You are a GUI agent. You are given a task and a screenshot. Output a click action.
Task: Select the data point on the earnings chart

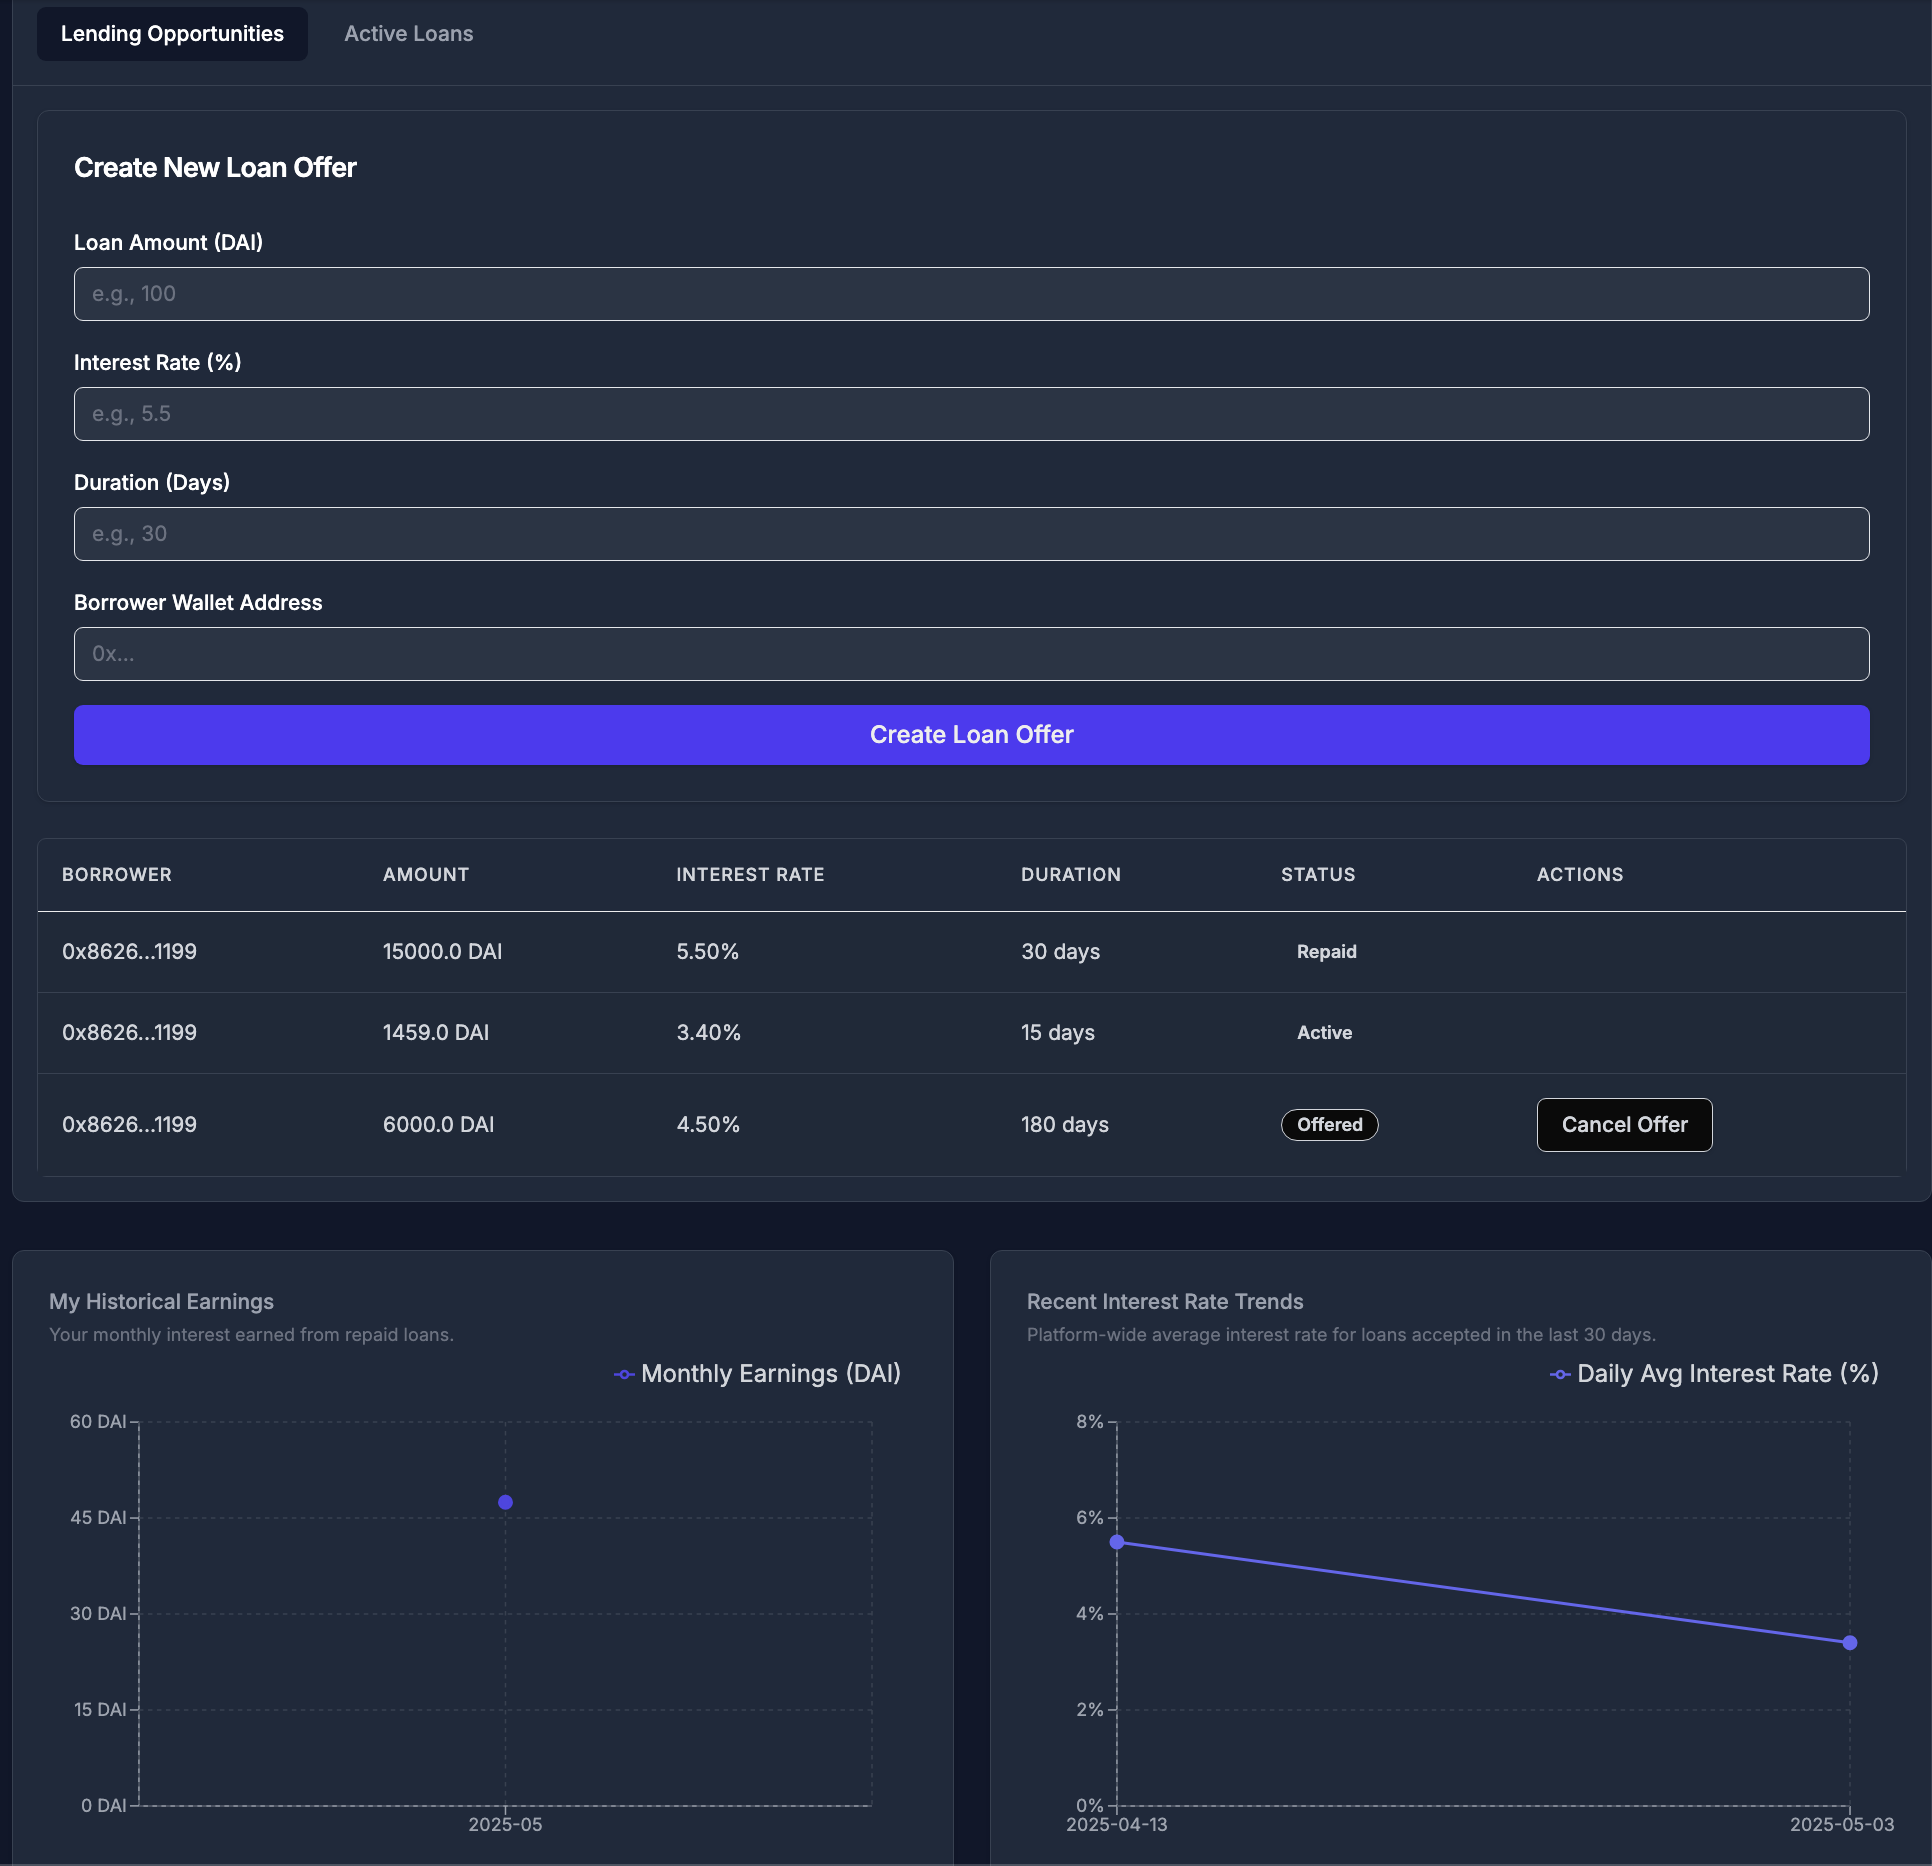[504, 1501]
